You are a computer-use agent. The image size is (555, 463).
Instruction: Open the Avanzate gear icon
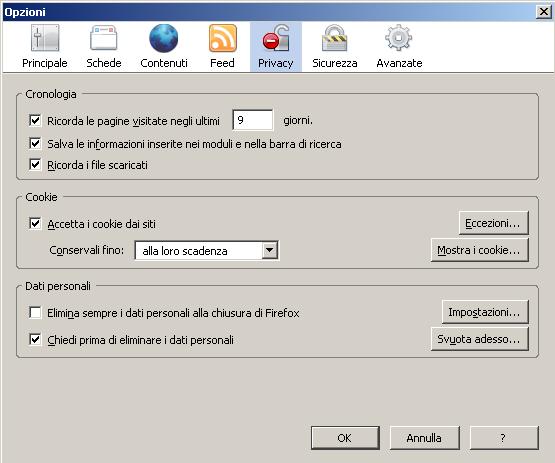click(x=399, y=38)
